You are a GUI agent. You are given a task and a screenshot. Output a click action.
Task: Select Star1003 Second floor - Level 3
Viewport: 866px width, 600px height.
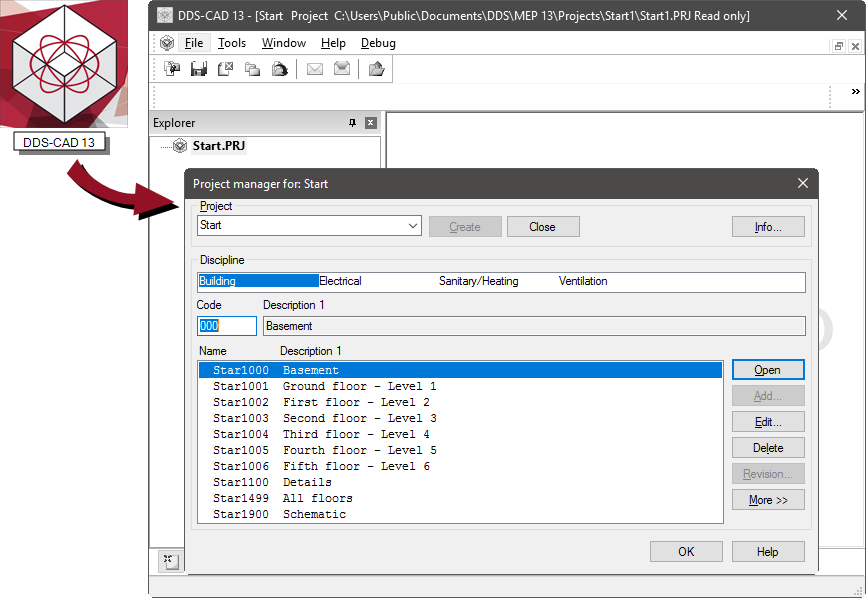tap(460, 418)
